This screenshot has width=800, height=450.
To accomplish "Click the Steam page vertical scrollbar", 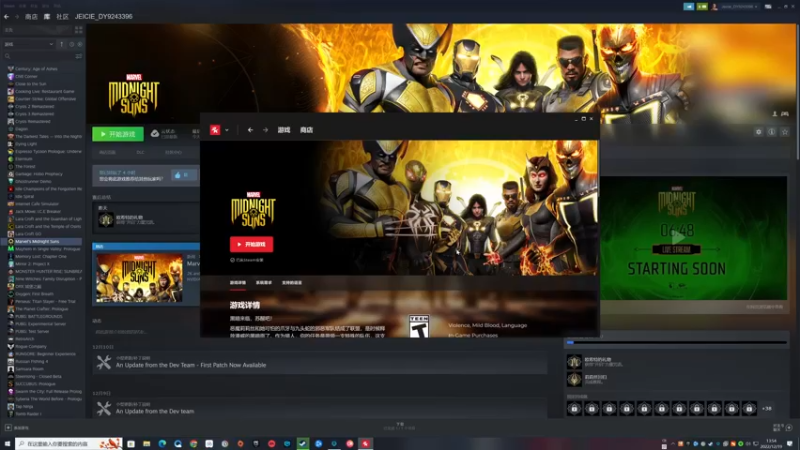I will point(797,92).
